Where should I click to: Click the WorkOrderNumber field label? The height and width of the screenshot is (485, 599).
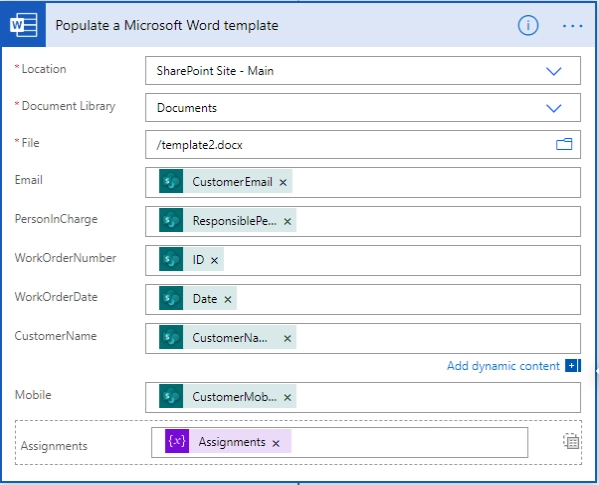(65, 258)
